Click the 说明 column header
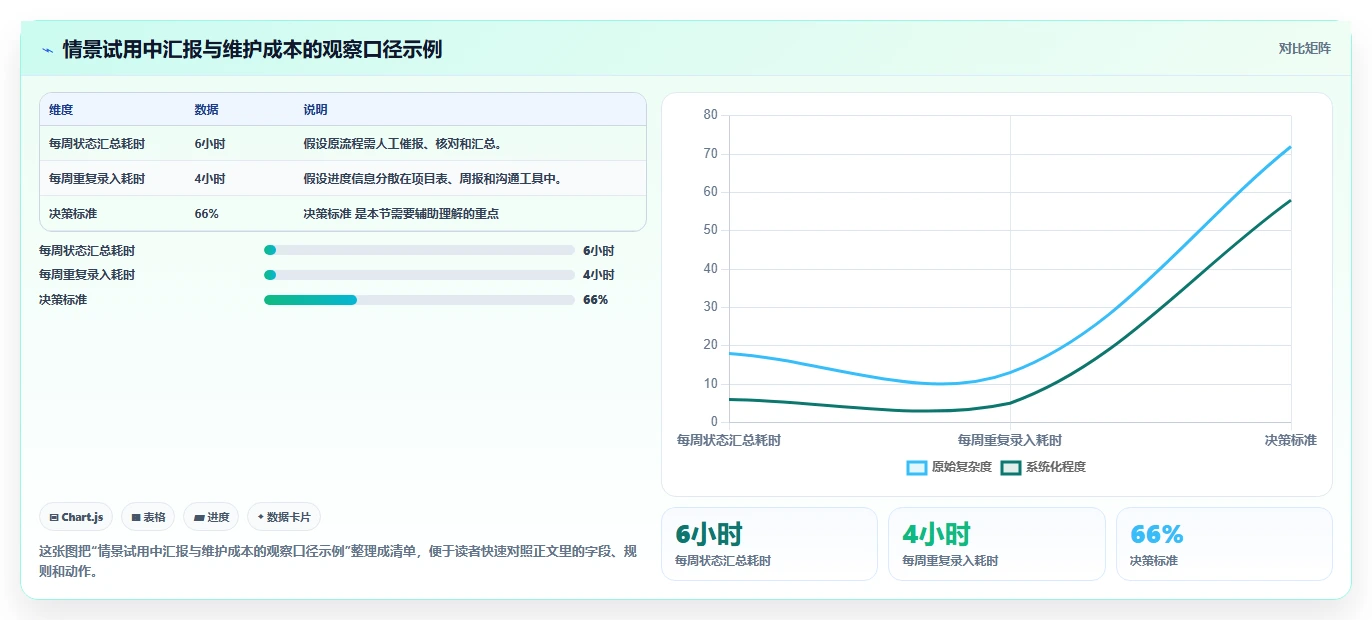Viewport: 1372px width, 620px height. 316,110
